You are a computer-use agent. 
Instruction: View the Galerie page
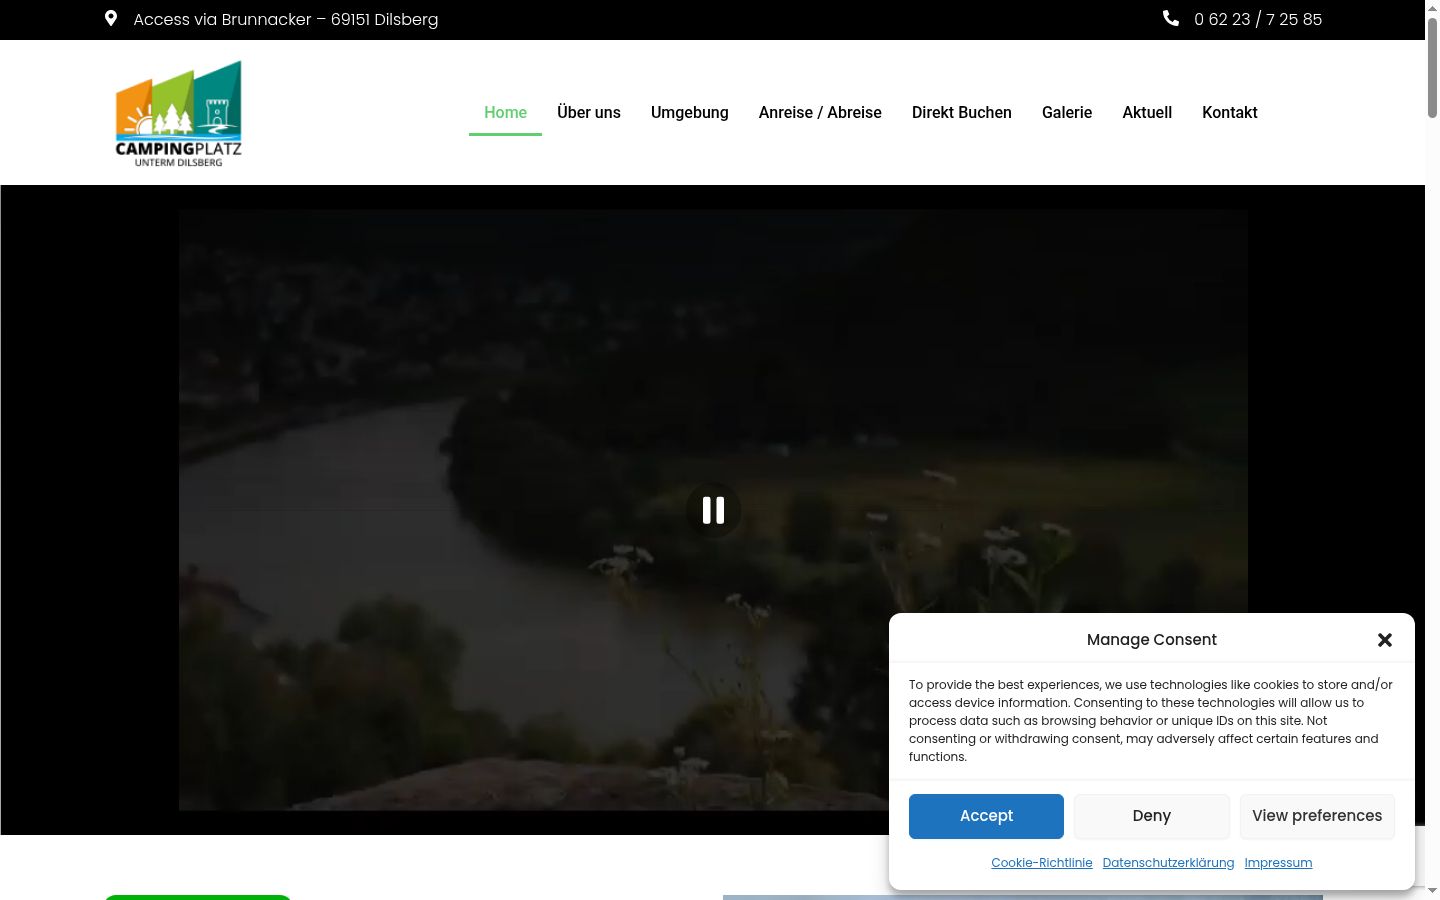1067,112
